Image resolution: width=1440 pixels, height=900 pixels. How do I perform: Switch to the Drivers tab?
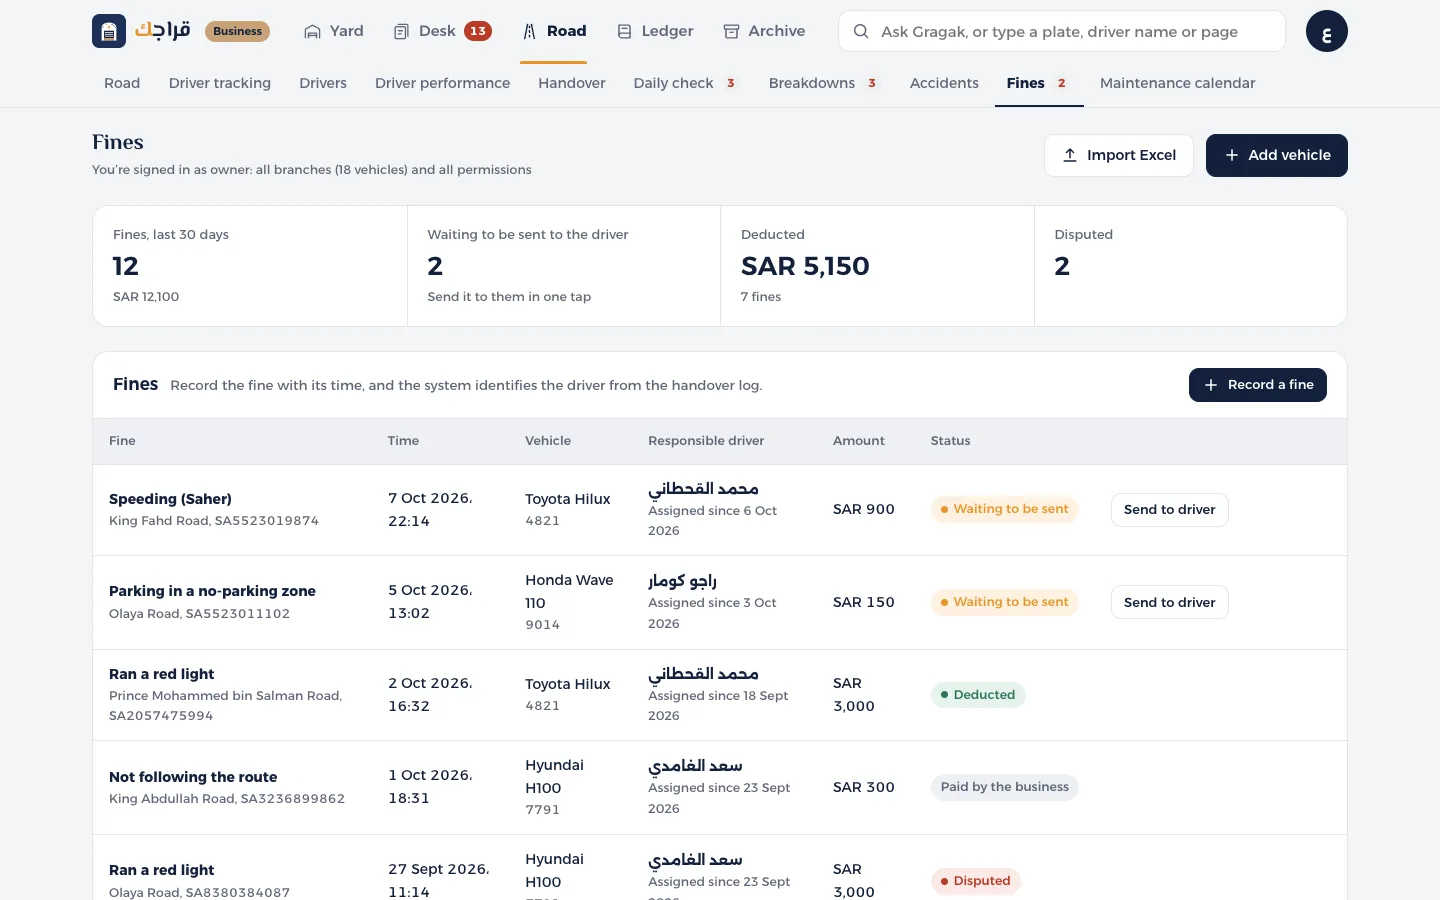tap(323, 83)
